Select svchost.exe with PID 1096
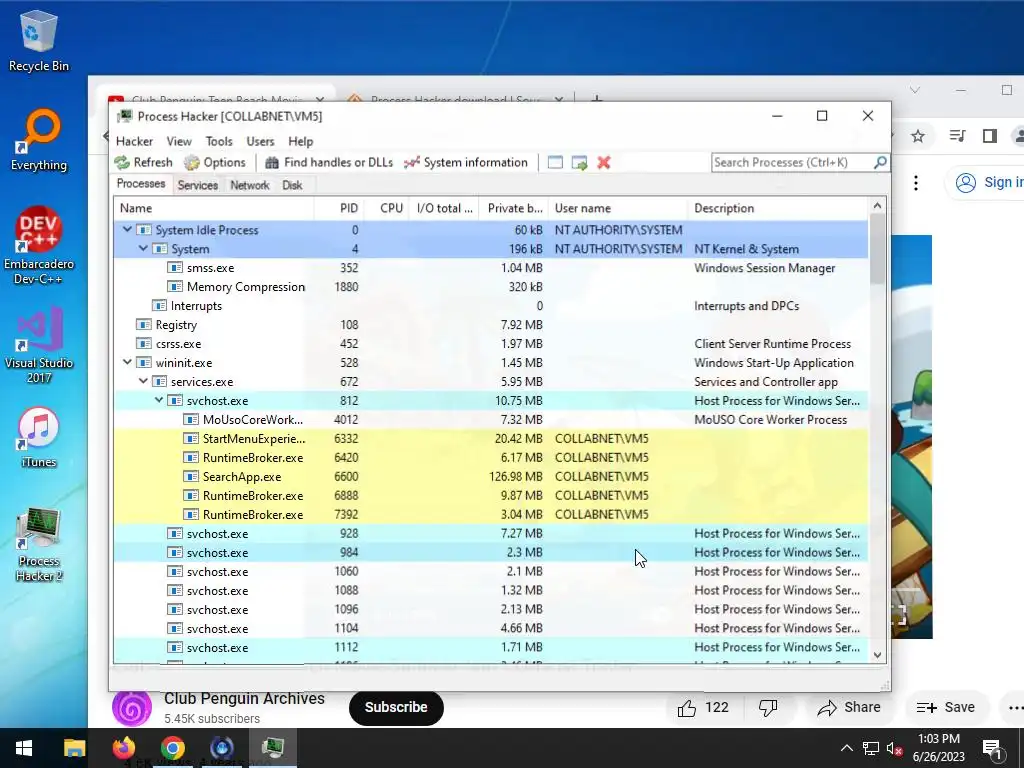 [491, 609]
